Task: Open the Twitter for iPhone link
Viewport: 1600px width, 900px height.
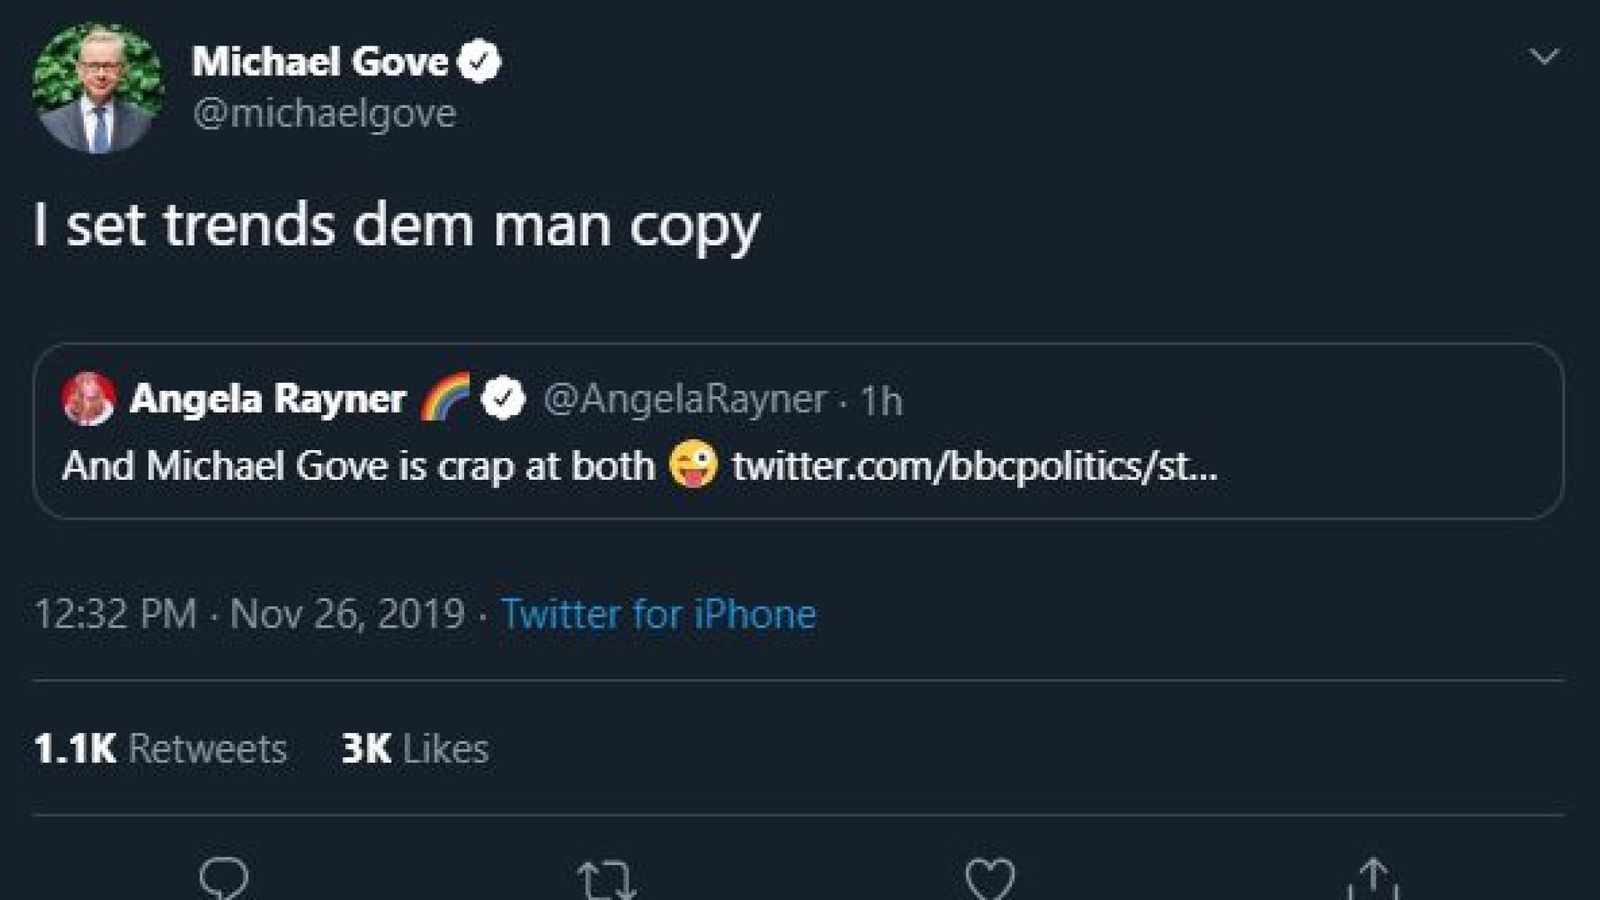Action: 658,613
